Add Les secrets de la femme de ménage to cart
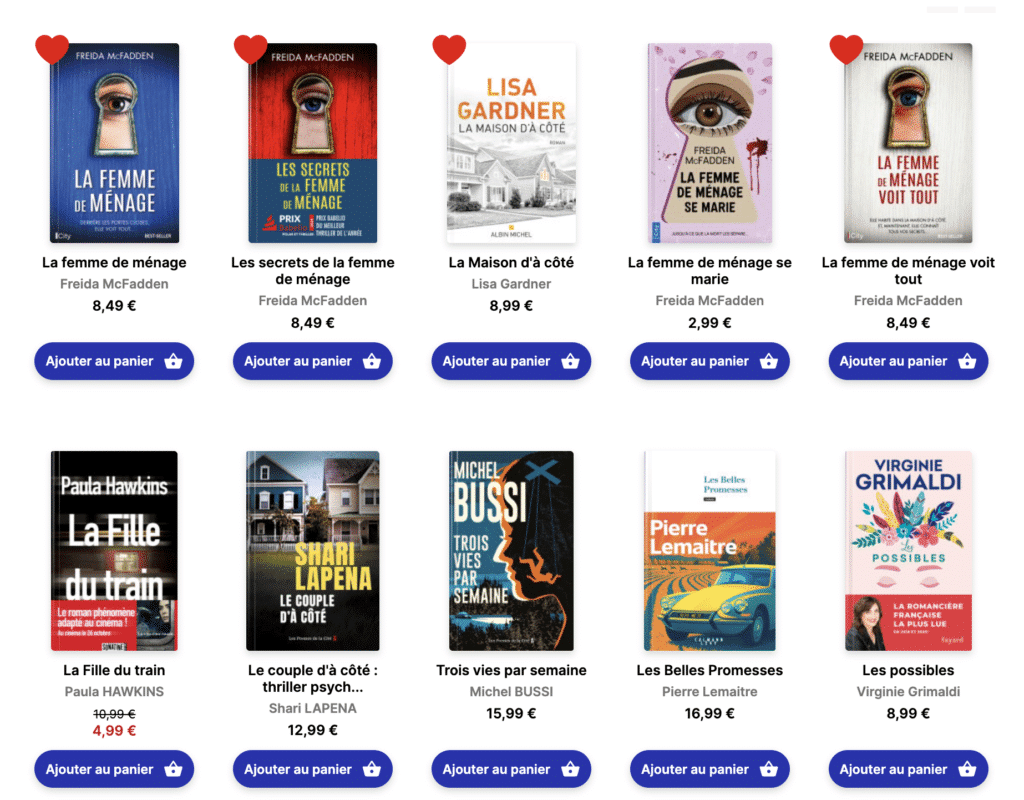The image size is (1024, 800). [x=312, y=362]
